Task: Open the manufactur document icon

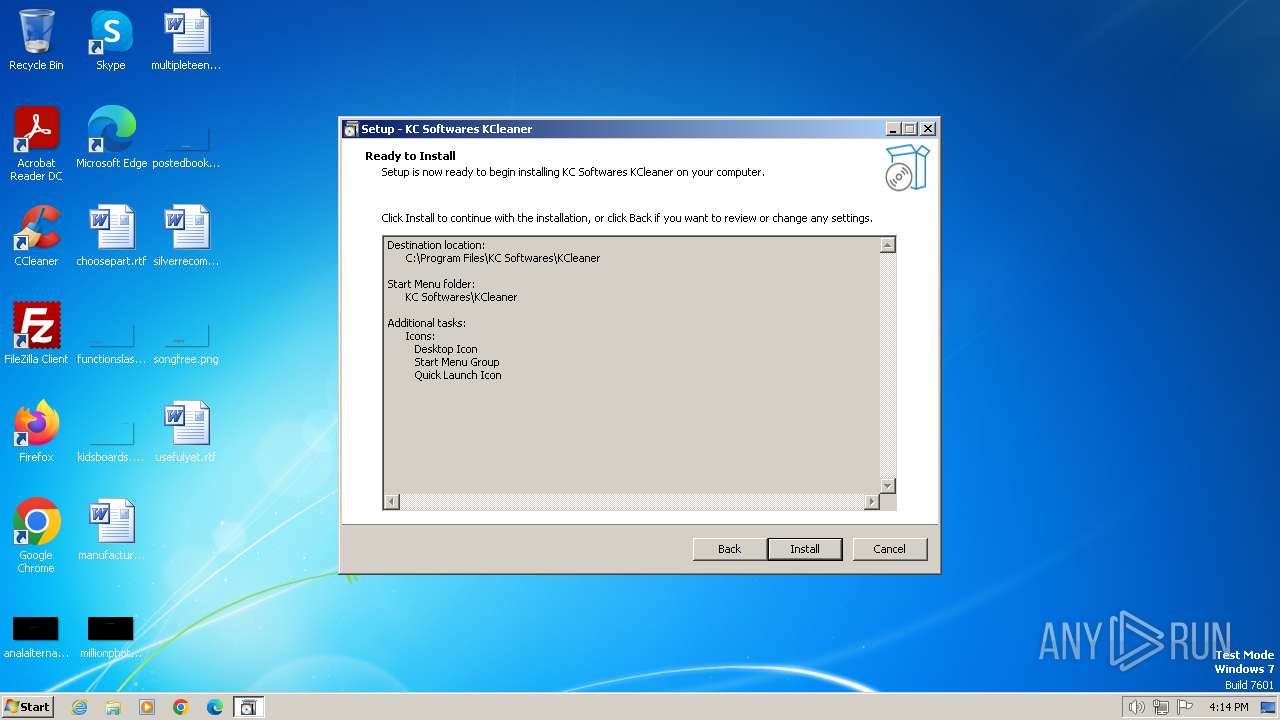Action: point(111,530)
